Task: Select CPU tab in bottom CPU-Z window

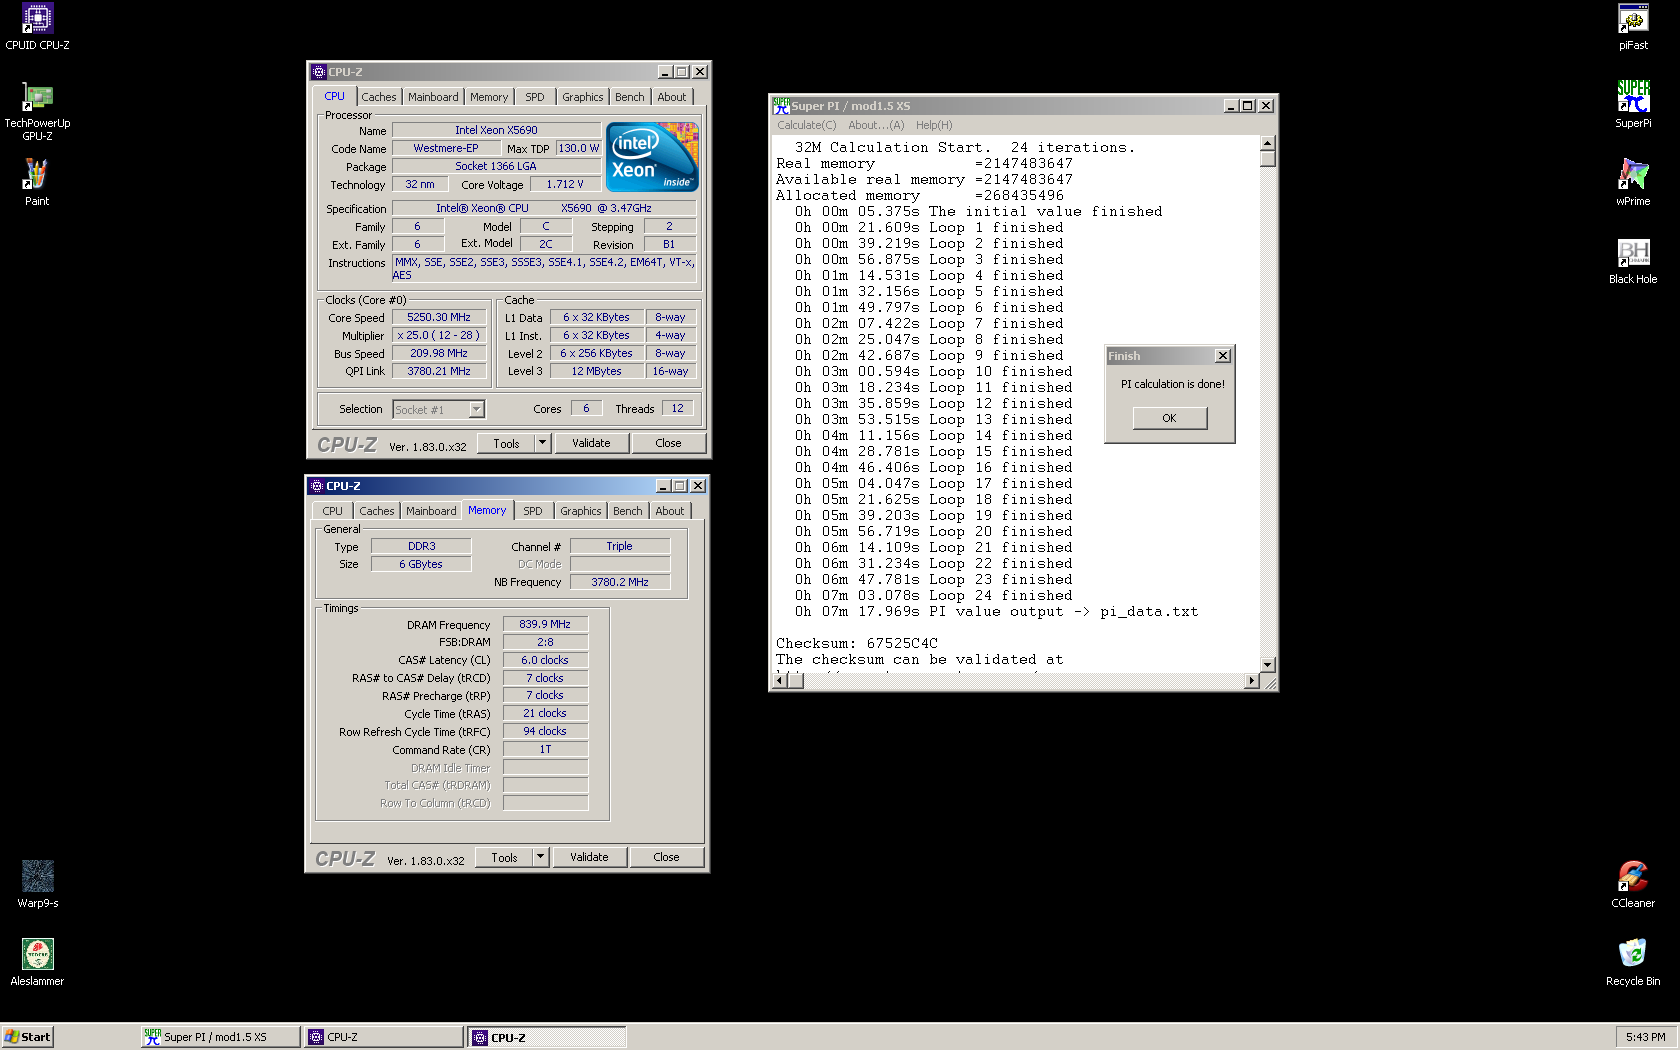Action: click(x=333, y=511)
